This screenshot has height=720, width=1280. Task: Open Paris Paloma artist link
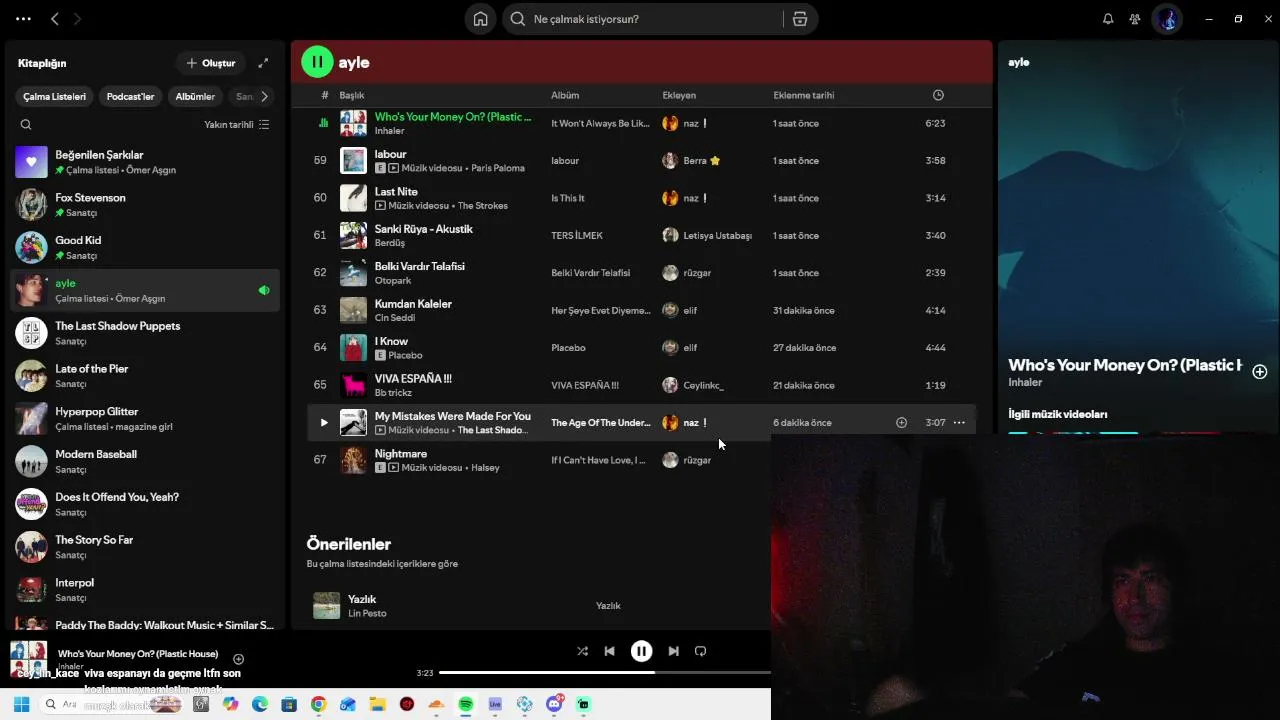point(498,168)
